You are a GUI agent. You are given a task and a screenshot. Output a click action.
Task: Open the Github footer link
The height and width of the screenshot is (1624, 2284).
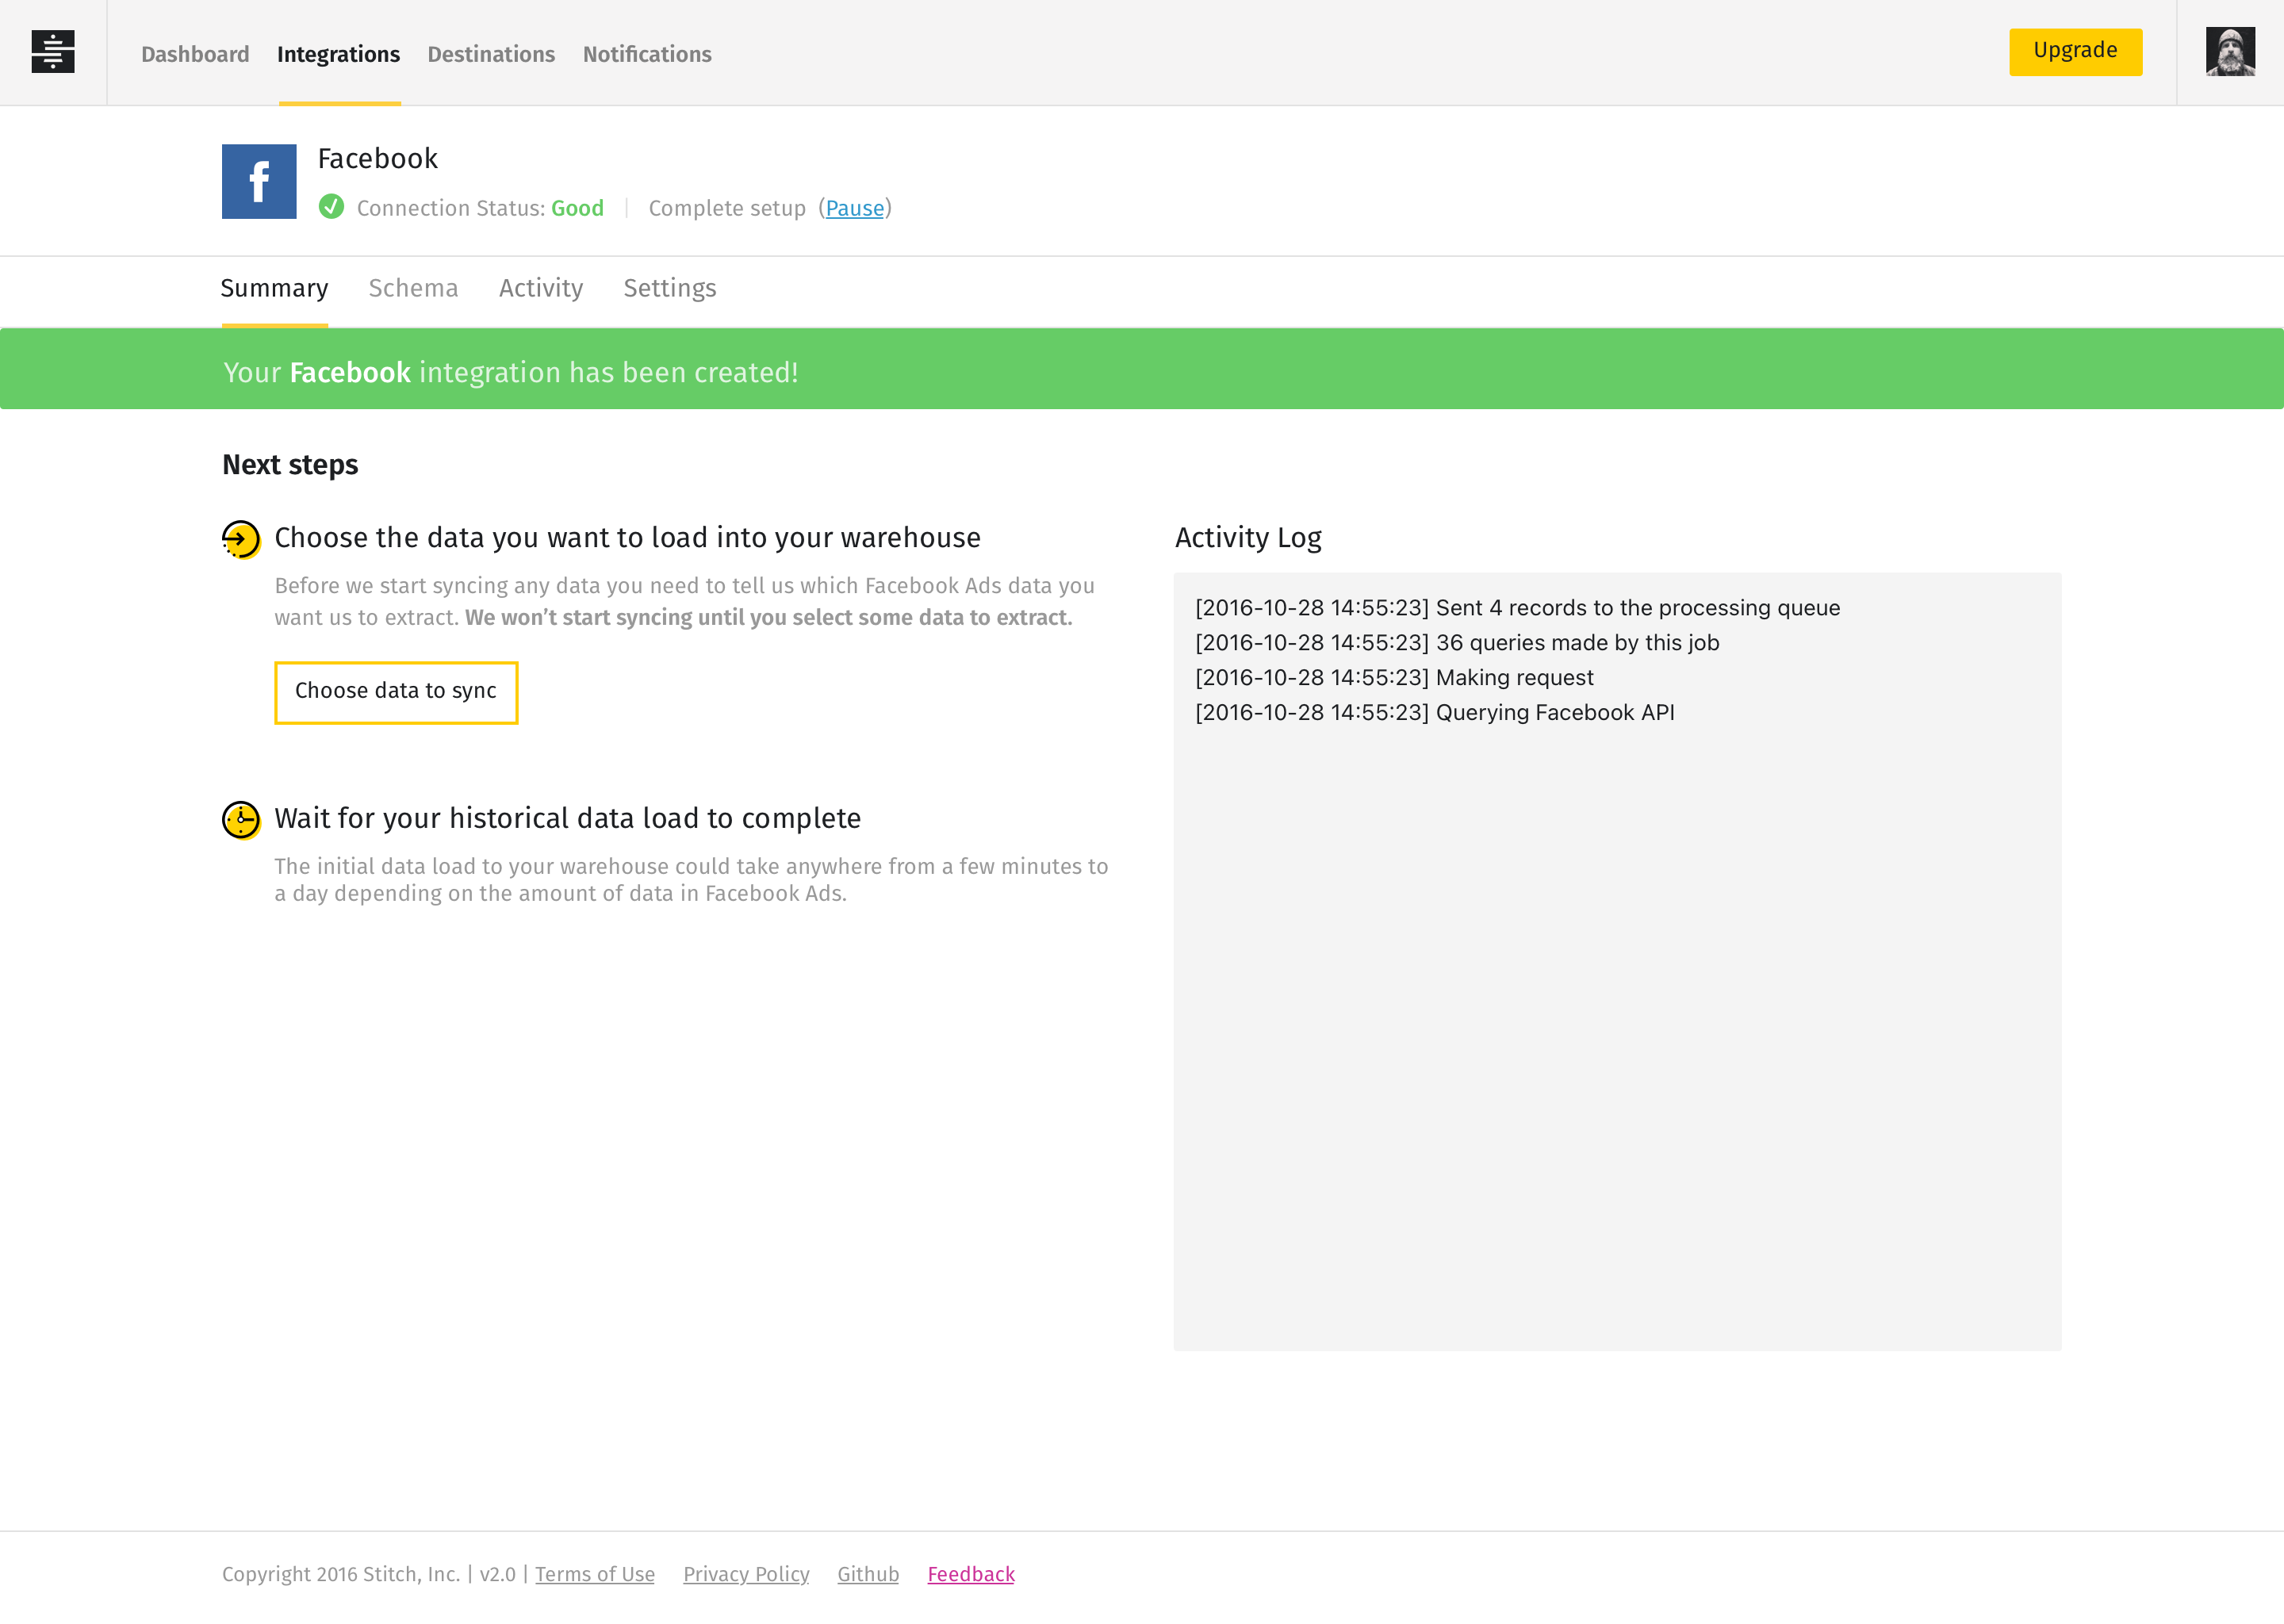[x=868, y=1573]
